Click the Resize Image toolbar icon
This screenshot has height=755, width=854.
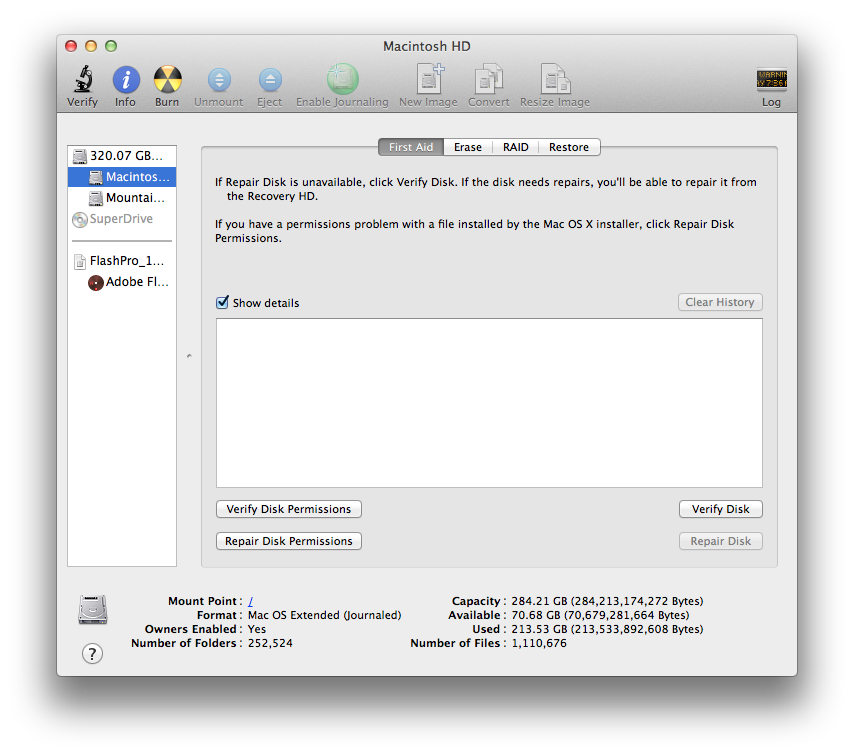[x=555, y=79]
